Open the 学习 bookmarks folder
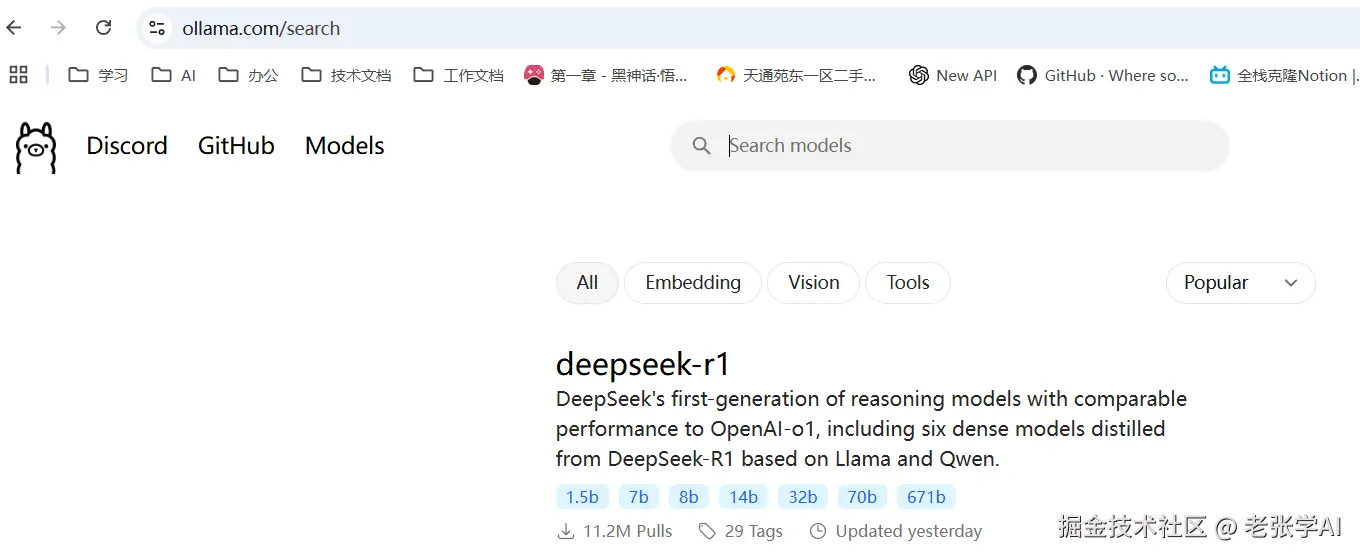 [98, 75]
